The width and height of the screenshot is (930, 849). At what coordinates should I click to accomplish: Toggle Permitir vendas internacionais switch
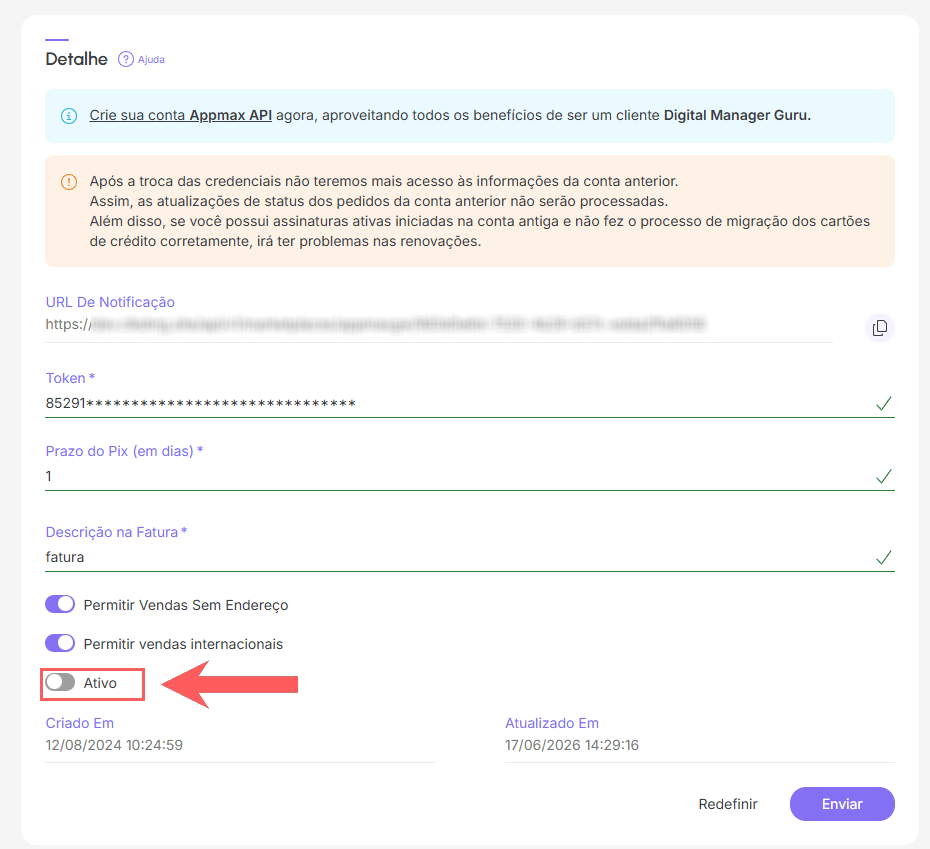click(x=60, y=643)
